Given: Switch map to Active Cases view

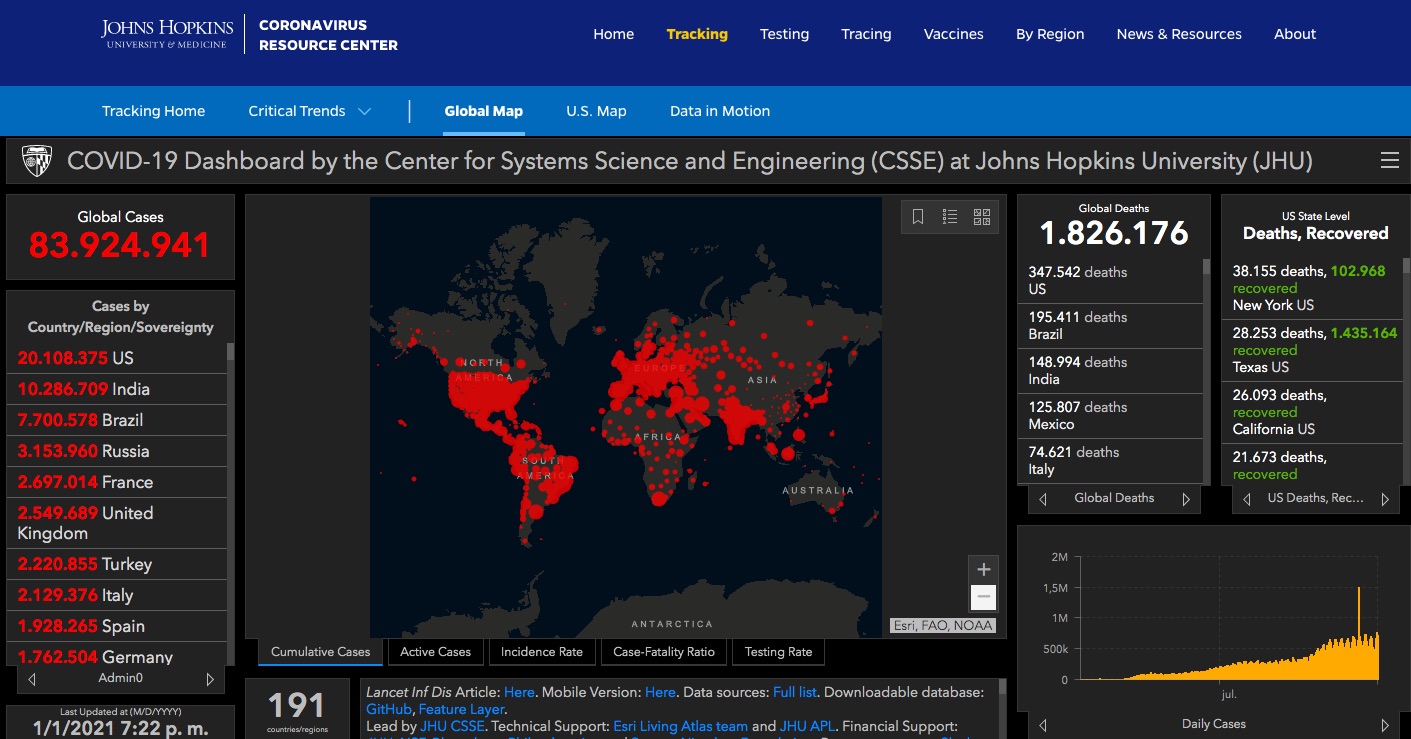Looking at the screenshot, I should coord(435,652).
